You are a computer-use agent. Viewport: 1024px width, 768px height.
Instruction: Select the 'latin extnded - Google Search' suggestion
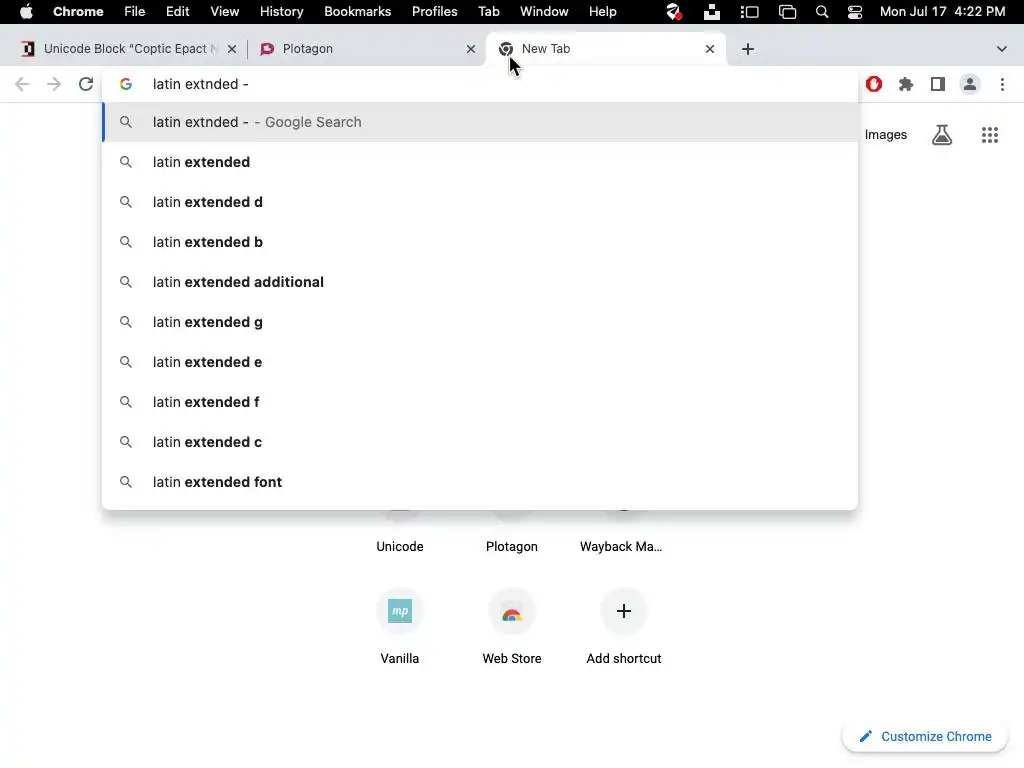point(480,122)
